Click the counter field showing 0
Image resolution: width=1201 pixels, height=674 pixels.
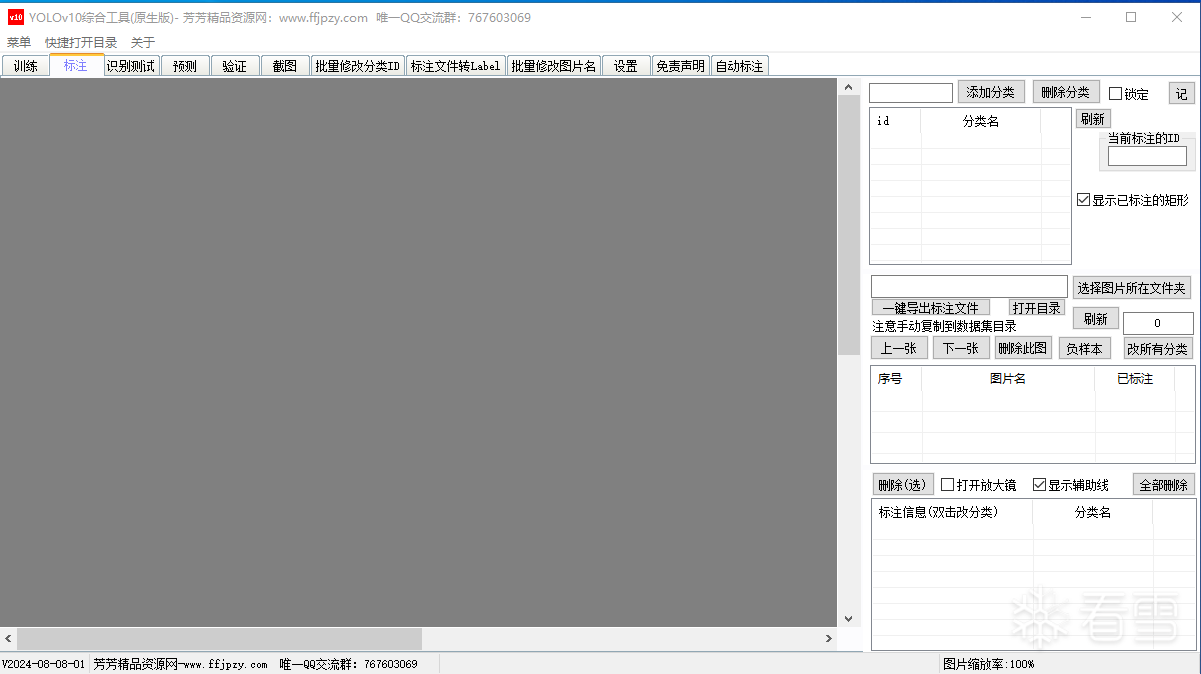pyautogui.click(x=1158, y=323)
